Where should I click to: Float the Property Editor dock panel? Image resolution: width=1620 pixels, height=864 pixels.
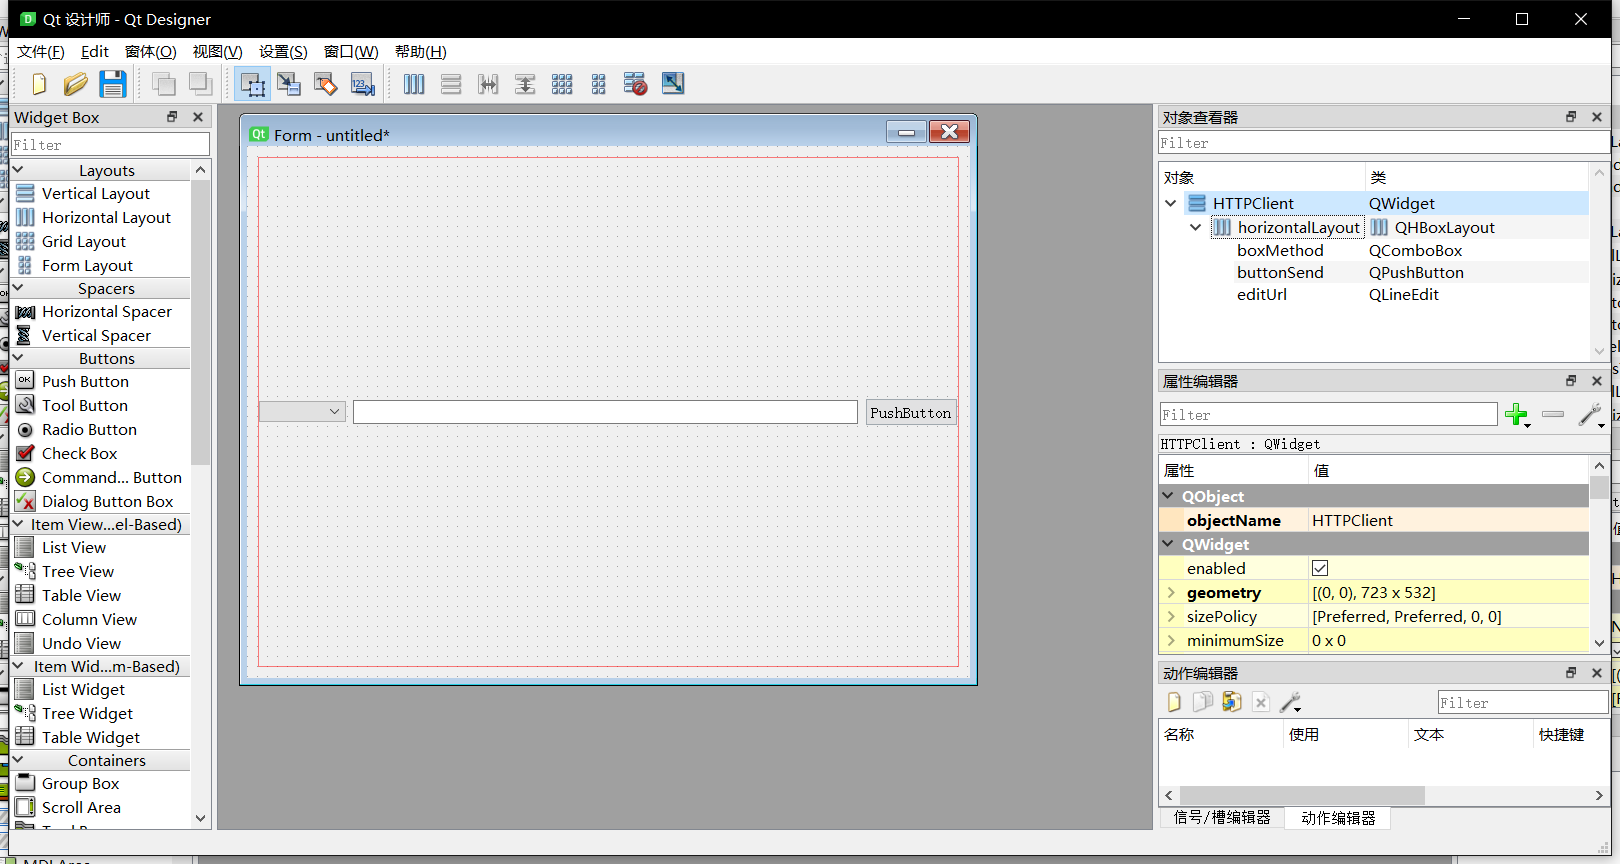tap(1571, 381)
